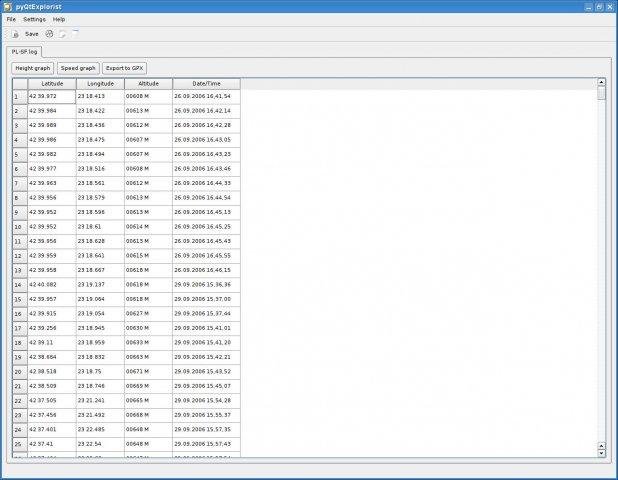Click altitude cell 00671 M in row 20
Viewport: 618px width, 480px height.
click(x=149, y=372)
